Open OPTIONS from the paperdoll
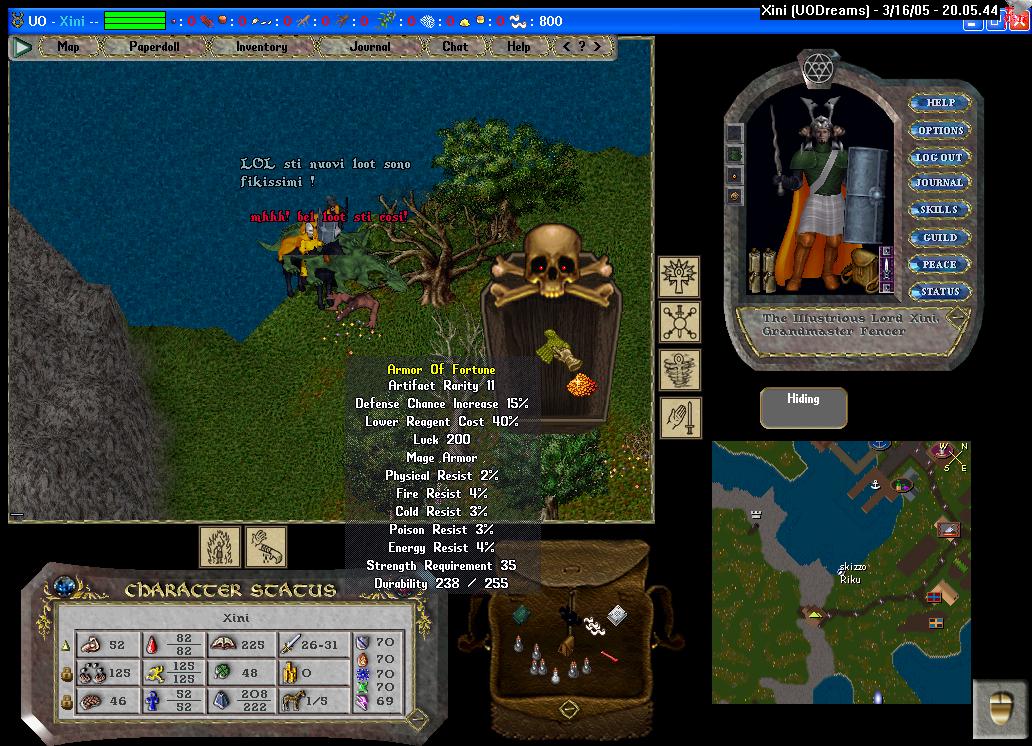The image size is (1032, 746). (x=940, y=130)
